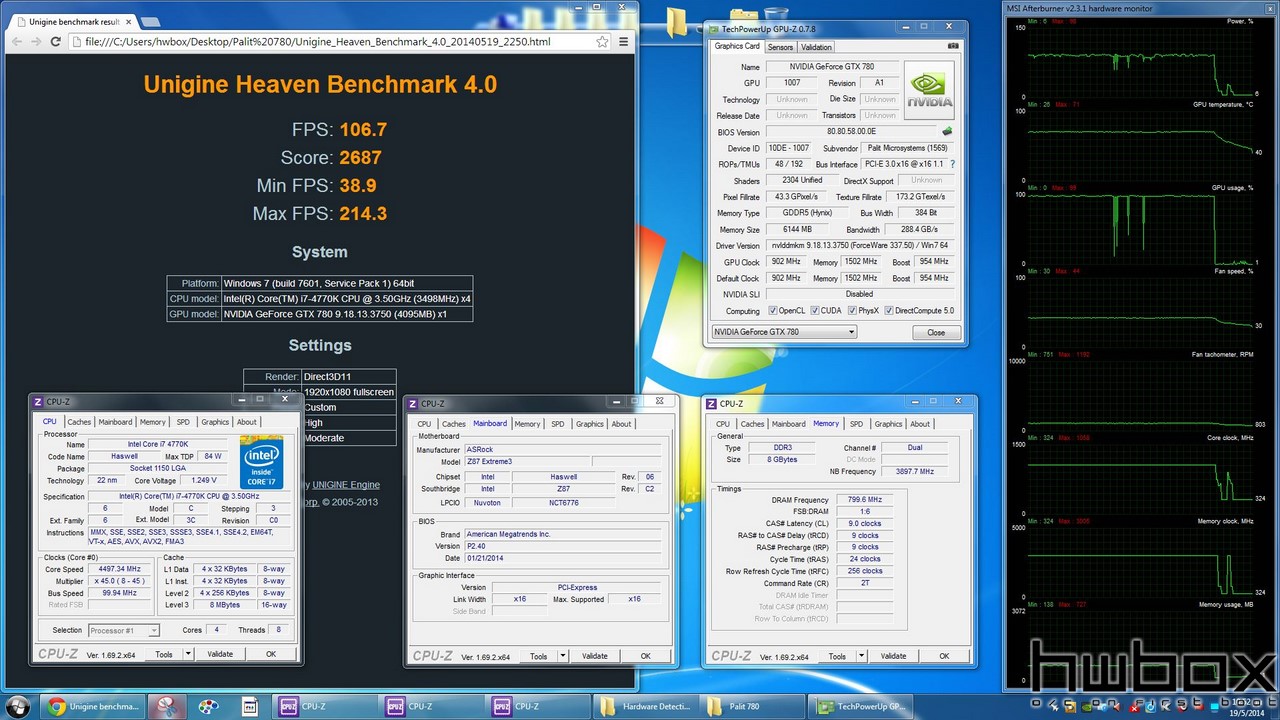Click BIOS Version field 80.80.58.00.0E

click(852, 132)
